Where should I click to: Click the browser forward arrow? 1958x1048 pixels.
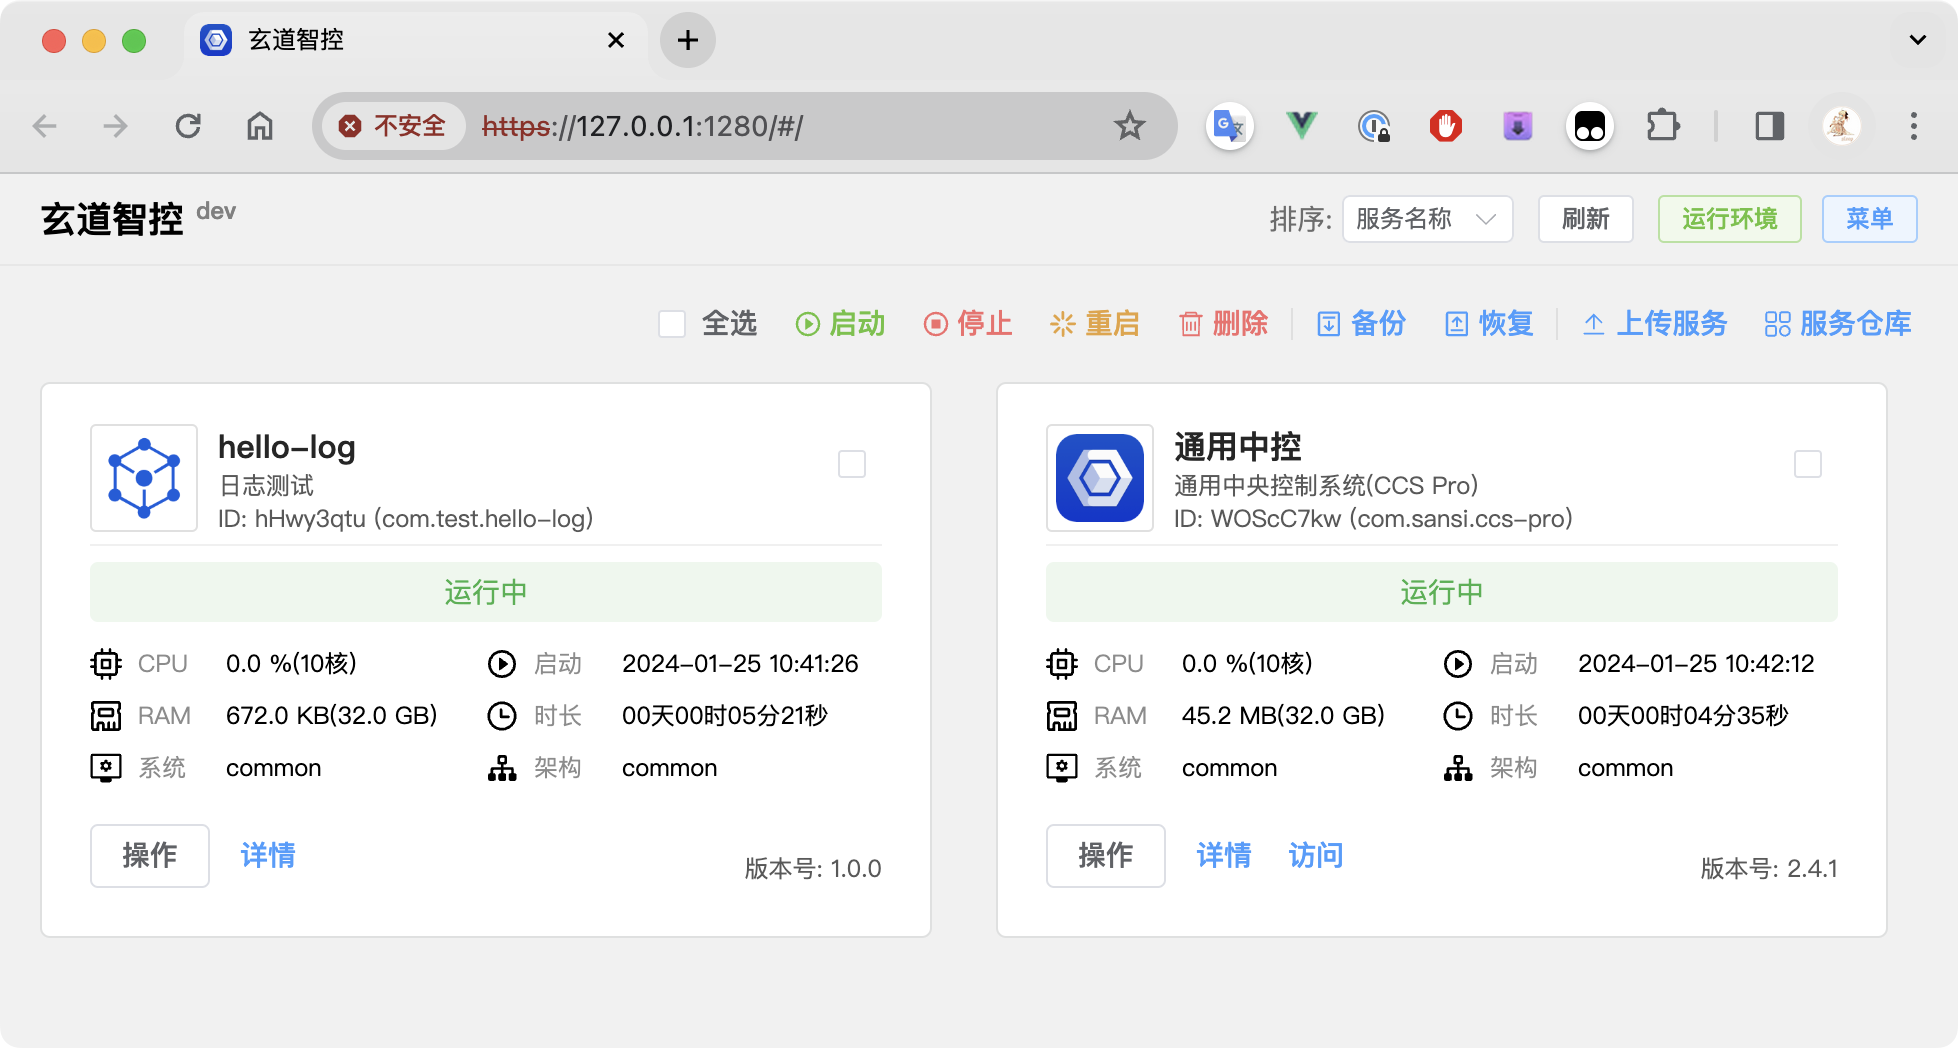coord(116,126)
